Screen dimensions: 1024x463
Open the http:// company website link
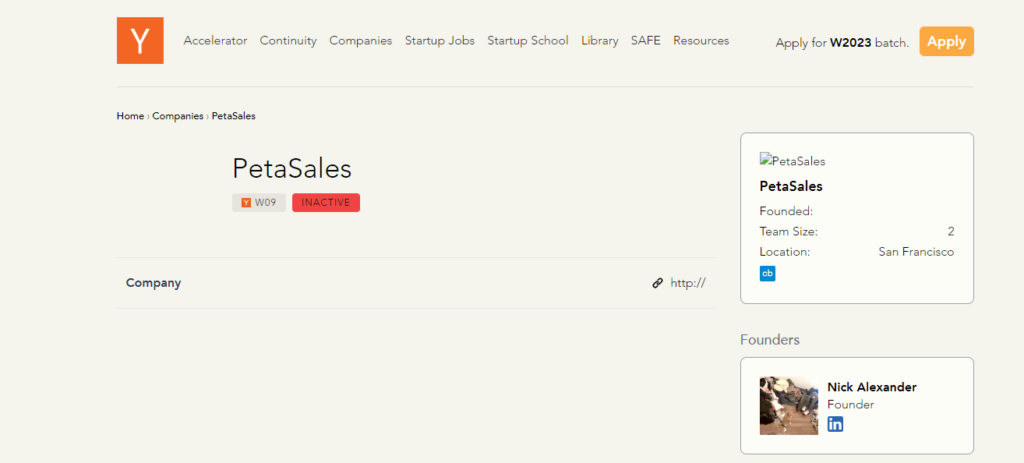[x=688, y=283]
